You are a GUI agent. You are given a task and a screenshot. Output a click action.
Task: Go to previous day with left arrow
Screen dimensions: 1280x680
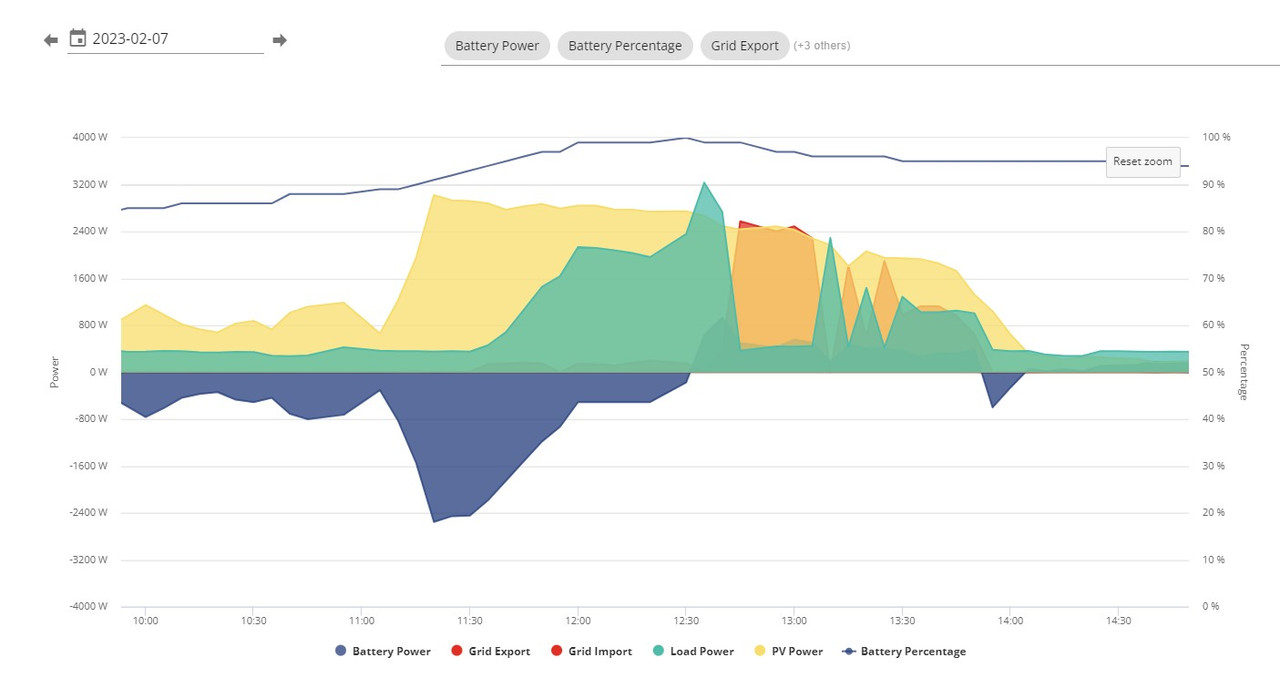(51, 40)
